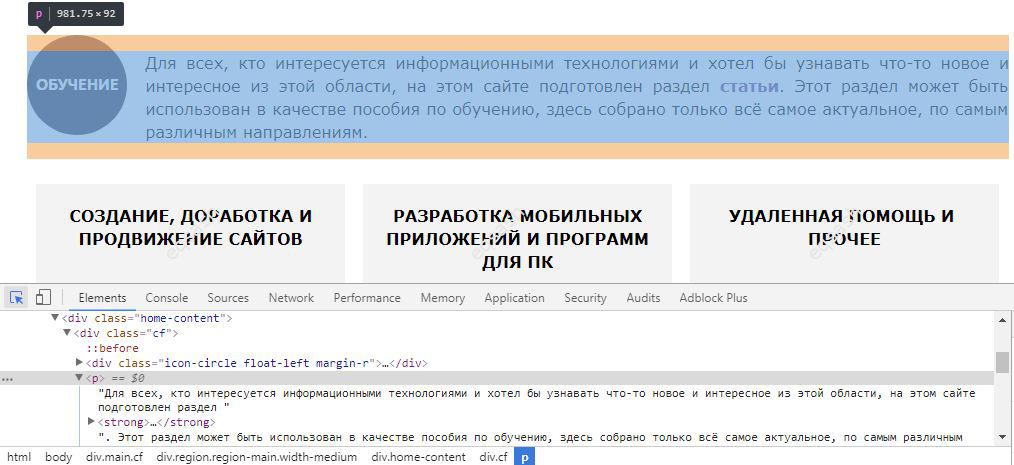This screenshot has width=1014, height=465.
Task: Switch to the Security tab
Action: click(585, 298)
